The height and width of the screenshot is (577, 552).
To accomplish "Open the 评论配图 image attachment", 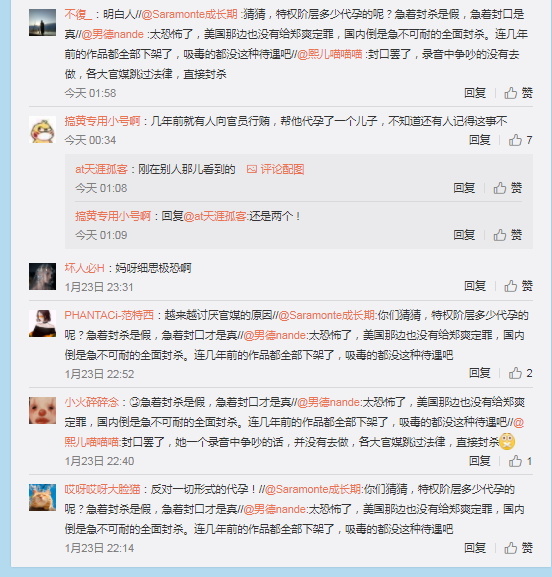I will (x=275, y=169).
